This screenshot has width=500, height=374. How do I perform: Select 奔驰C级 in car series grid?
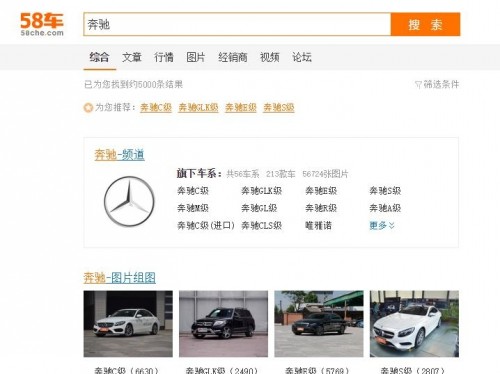click(x=193, y=191)
